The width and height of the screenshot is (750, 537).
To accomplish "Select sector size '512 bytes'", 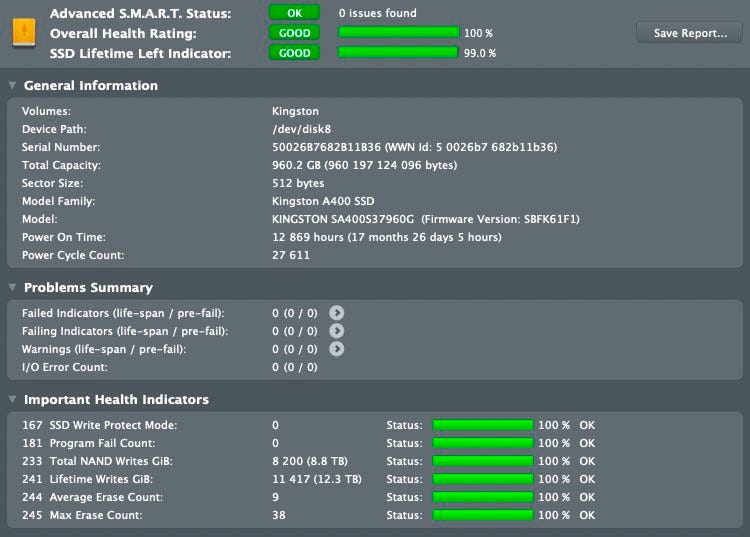I will tap(298, 183).
